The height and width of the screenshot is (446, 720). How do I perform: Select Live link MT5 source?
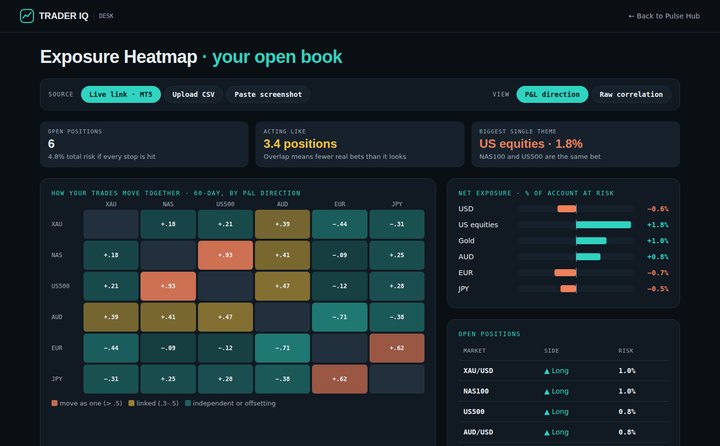point(121,94)
